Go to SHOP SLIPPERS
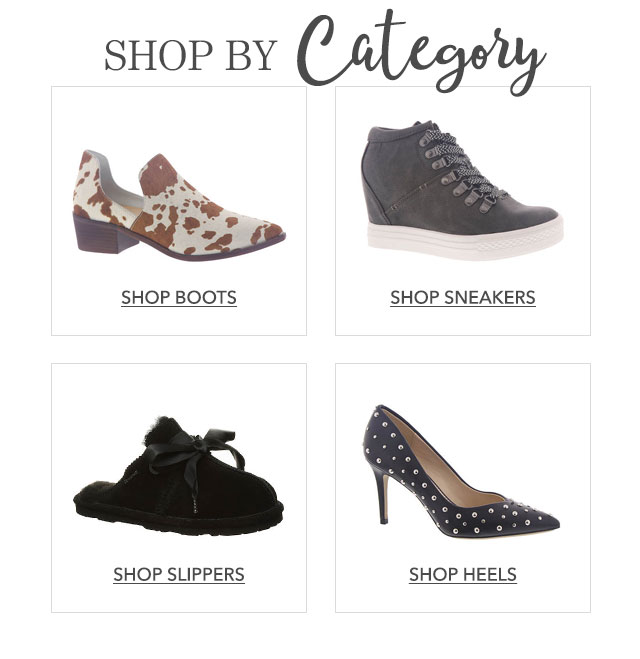The width and height of the screenshot is (640, 659). click(x=179, y=575)
